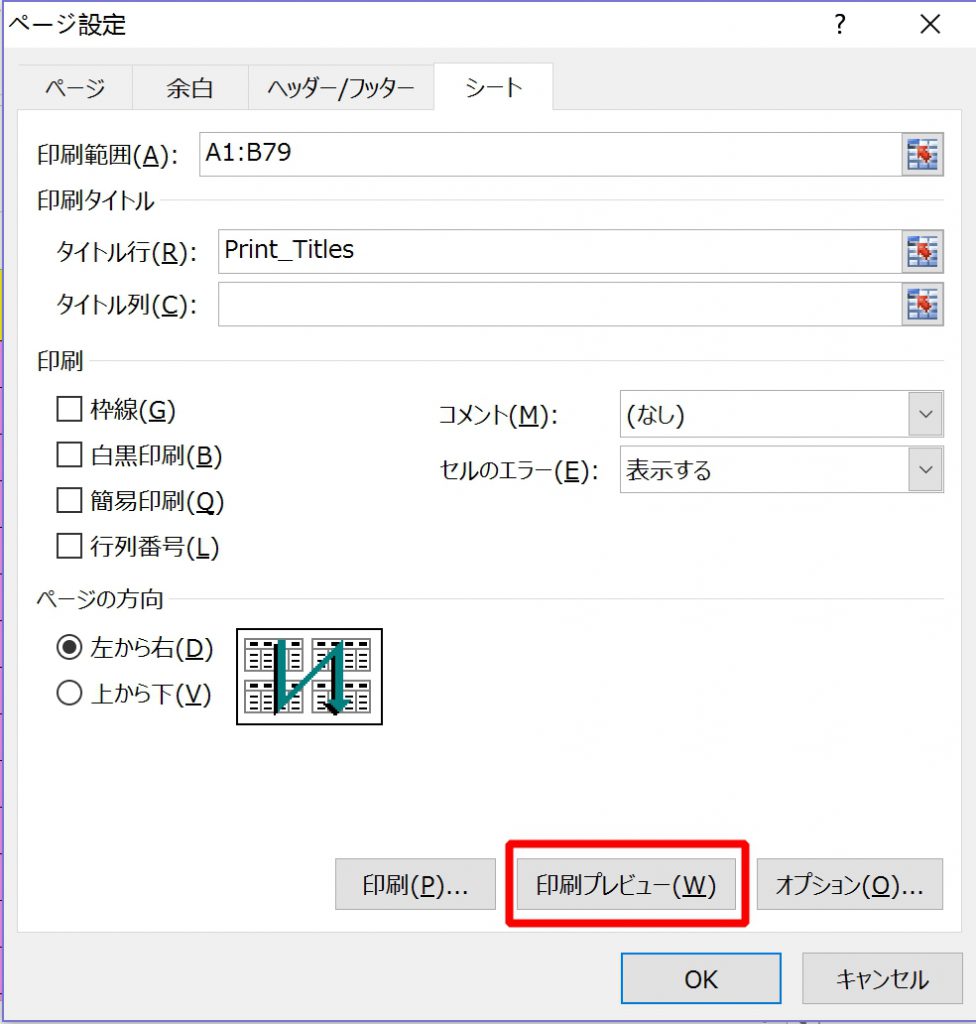The width and height of the screenshot is (976, 1024).
Task: Go to the ヘッダー/フッター tab
Action: (x=340, y=88)
